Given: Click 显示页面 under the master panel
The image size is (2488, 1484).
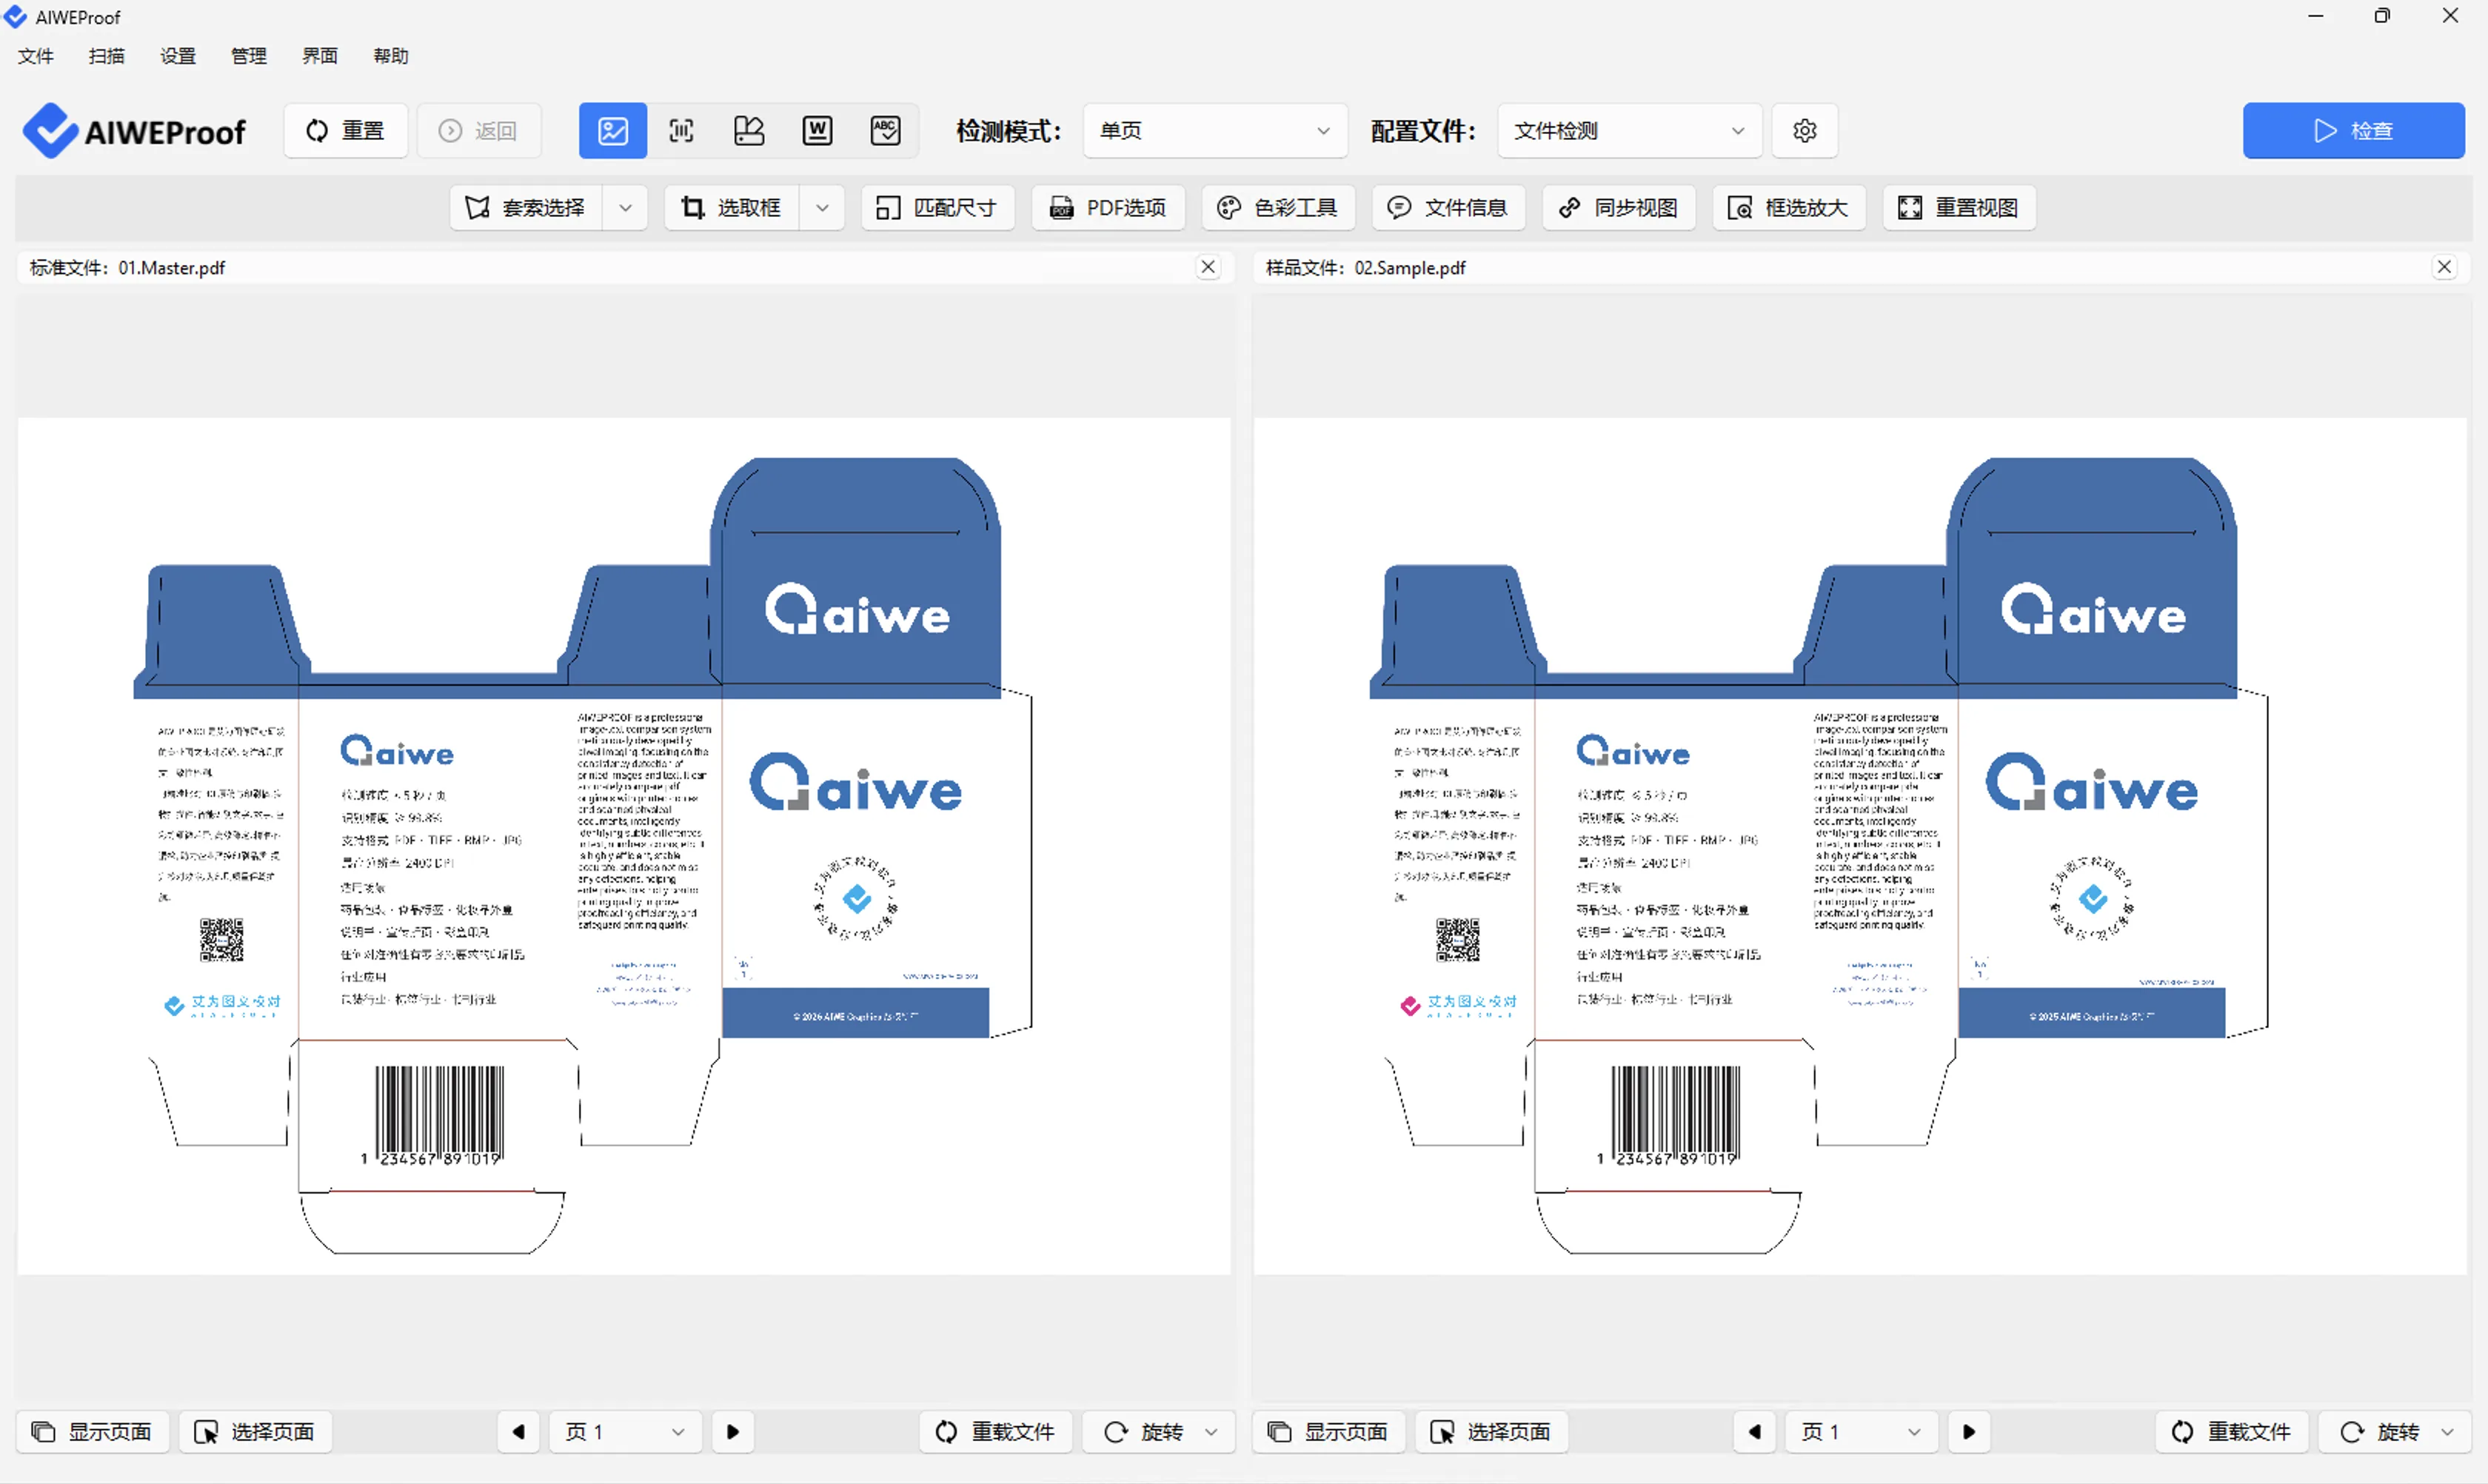Looking at the screenshot, I should point(93,1432).
